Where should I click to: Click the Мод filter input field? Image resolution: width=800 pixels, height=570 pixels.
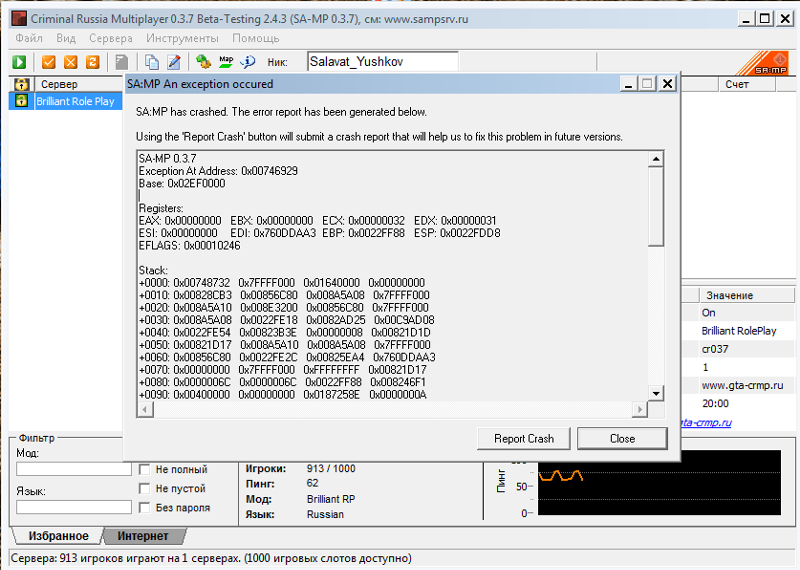point(74,469)
